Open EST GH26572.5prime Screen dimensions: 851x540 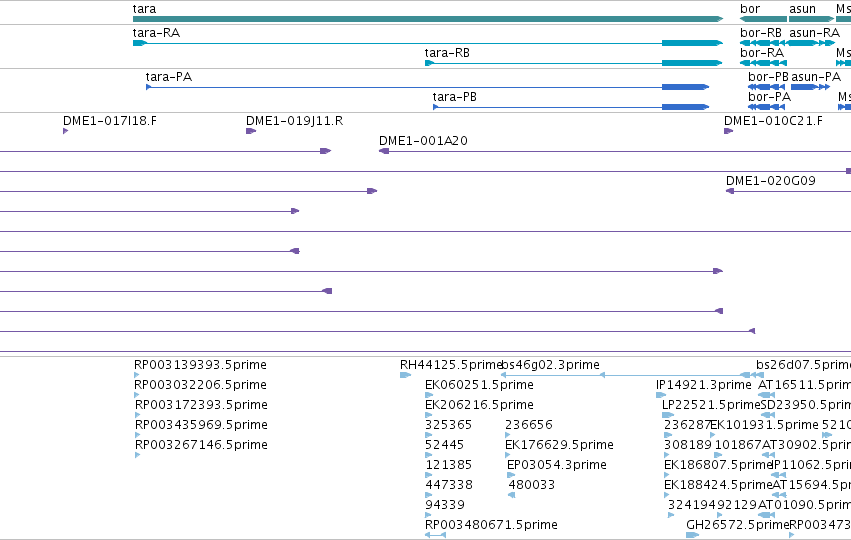738,525
